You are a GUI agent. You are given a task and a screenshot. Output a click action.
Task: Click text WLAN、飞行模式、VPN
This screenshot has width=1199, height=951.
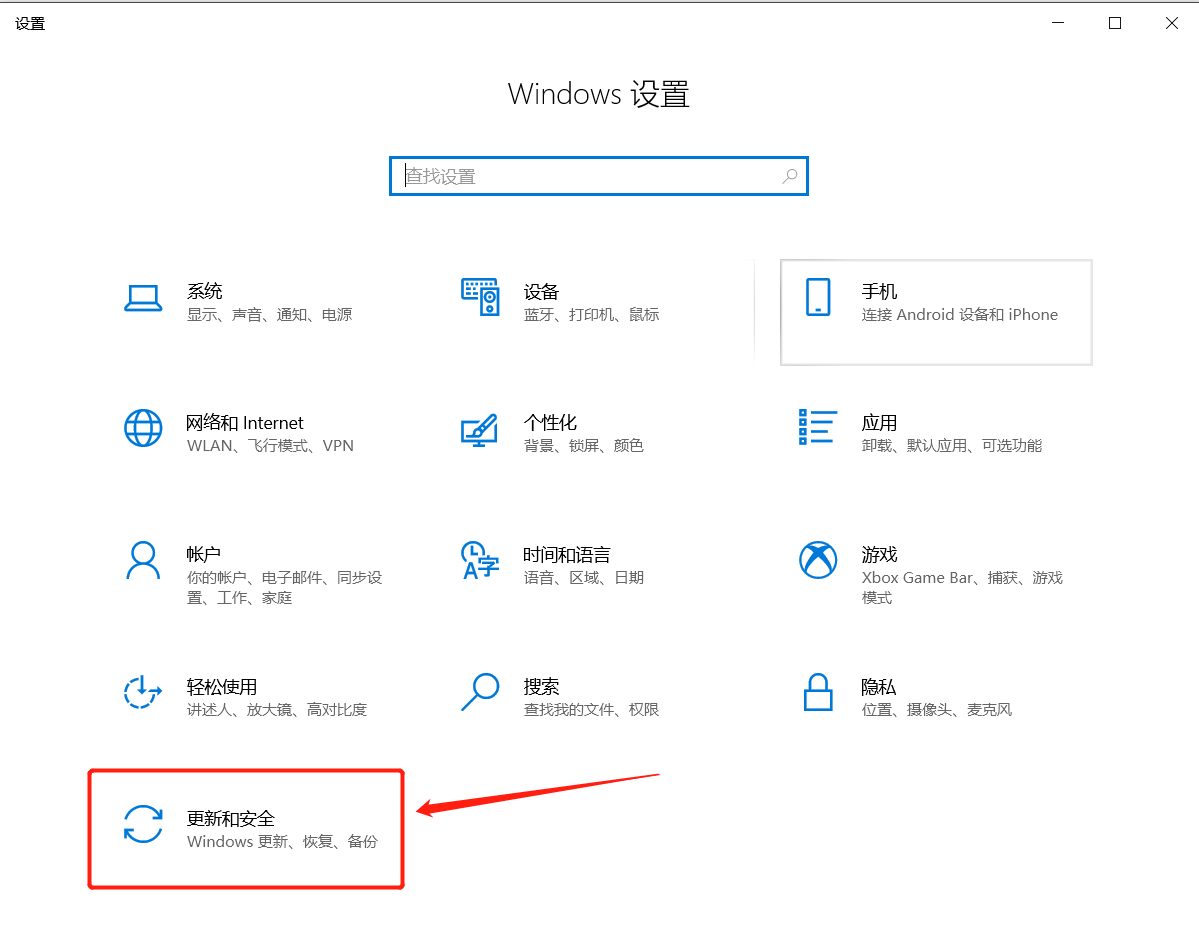[270, 446]
